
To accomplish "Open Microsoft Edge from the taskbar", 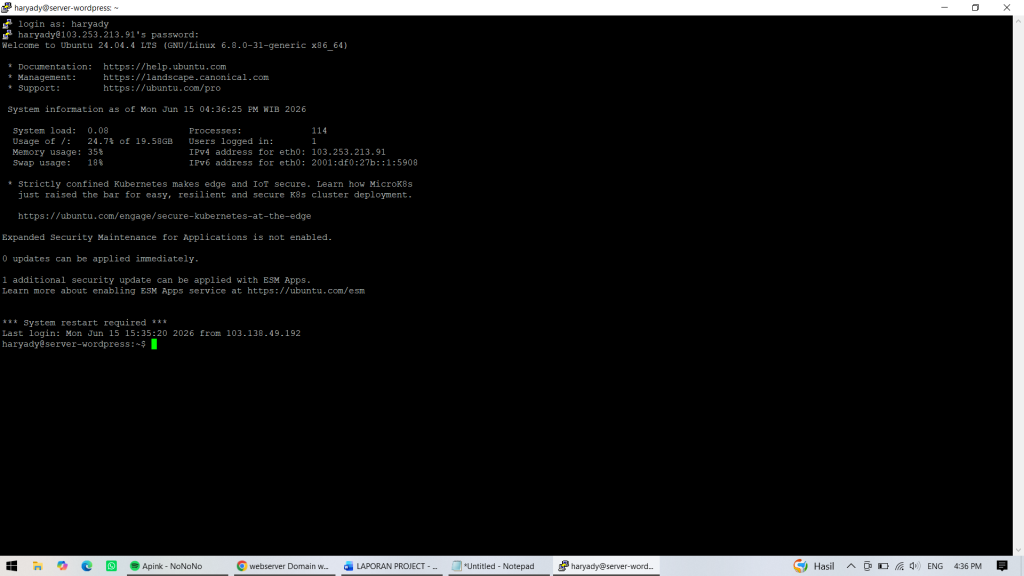I will (87, 566).
